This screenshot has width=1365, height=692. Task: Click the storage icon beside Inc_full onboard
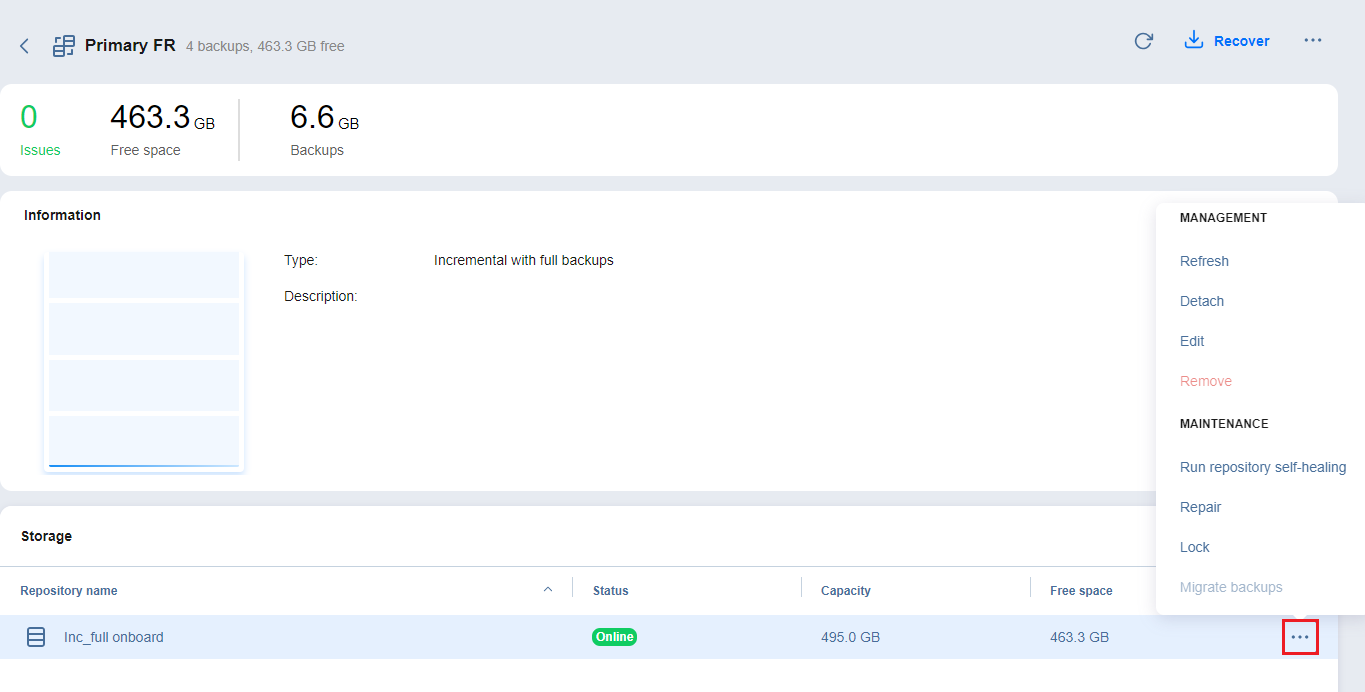pos(36,637)
